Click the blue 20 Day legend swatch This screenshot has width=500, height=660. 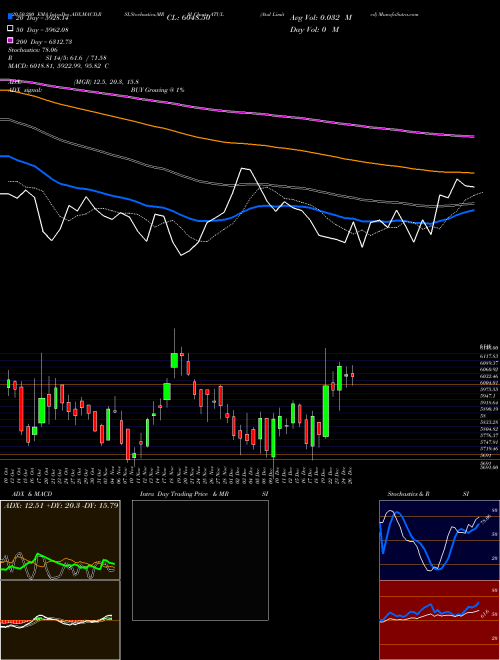(11, 17)
